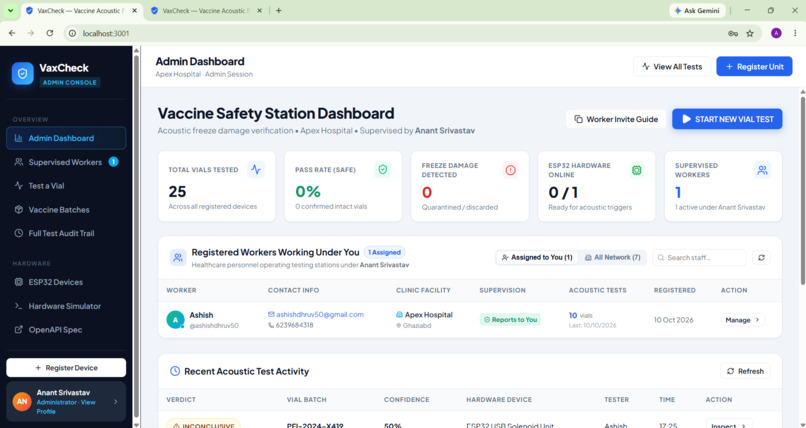Click the 10 vials acoustic tests value

click(x=580, y=315)
